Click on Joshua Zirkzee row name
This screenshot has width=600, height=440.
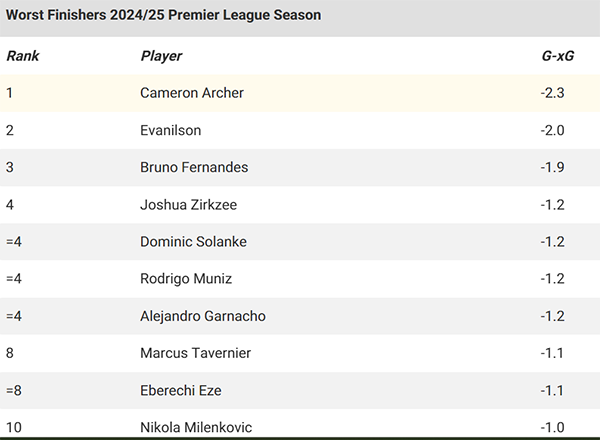click(x=188, y=205)
